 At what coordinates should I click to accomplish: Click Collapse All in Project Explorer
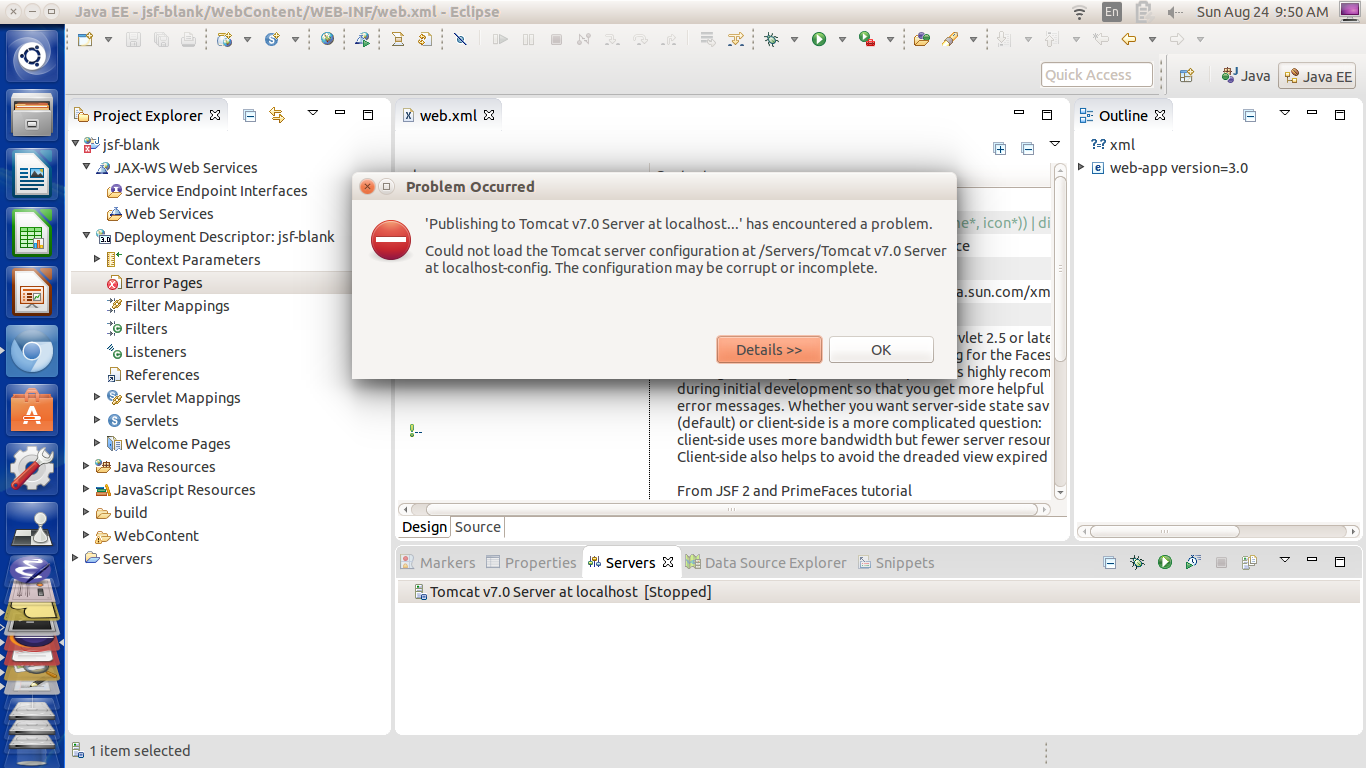250,115
